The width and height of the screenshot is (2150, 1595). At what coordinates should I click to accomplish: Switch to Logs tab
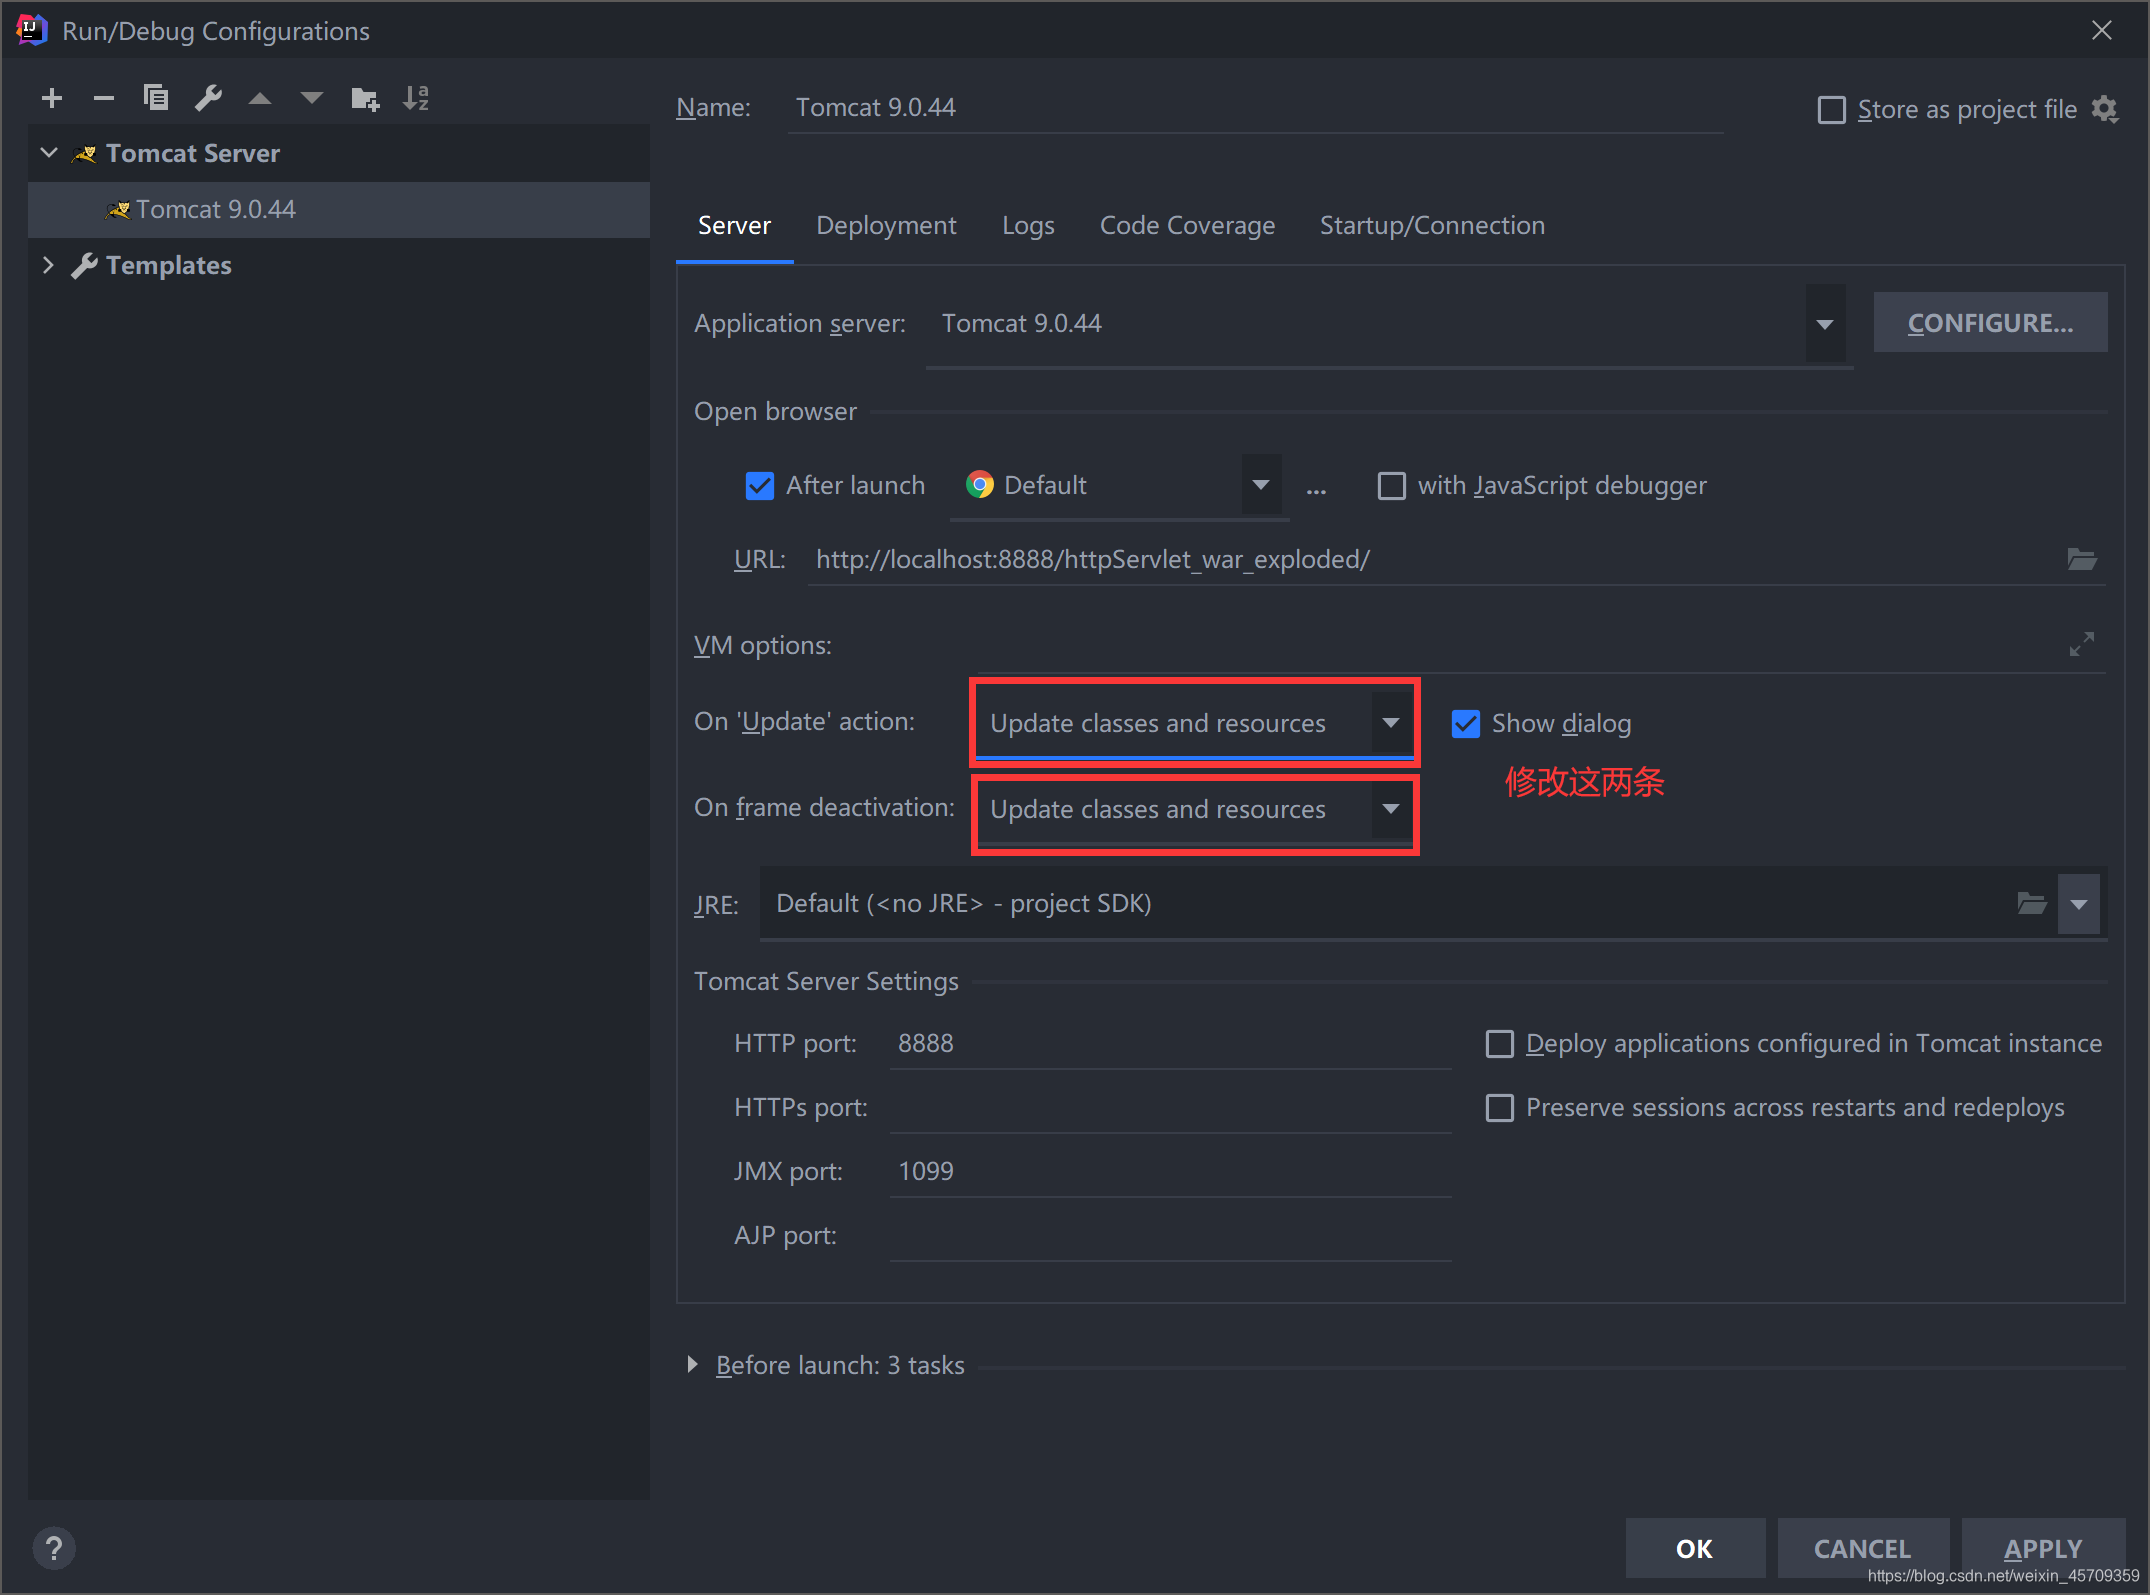tap(1028, 226)
